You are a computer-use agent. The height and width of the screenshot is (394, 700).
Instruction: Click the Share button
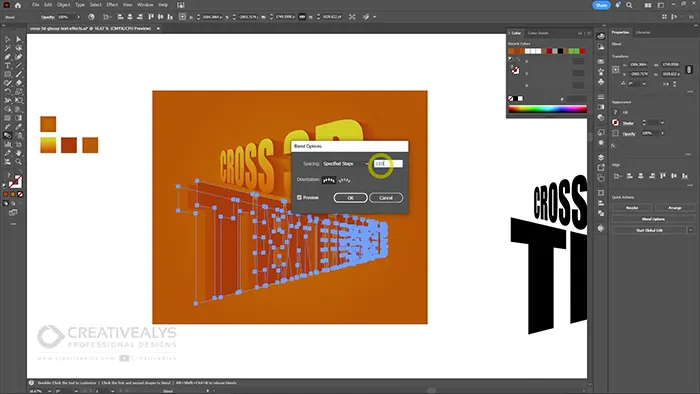coord(601,5)
